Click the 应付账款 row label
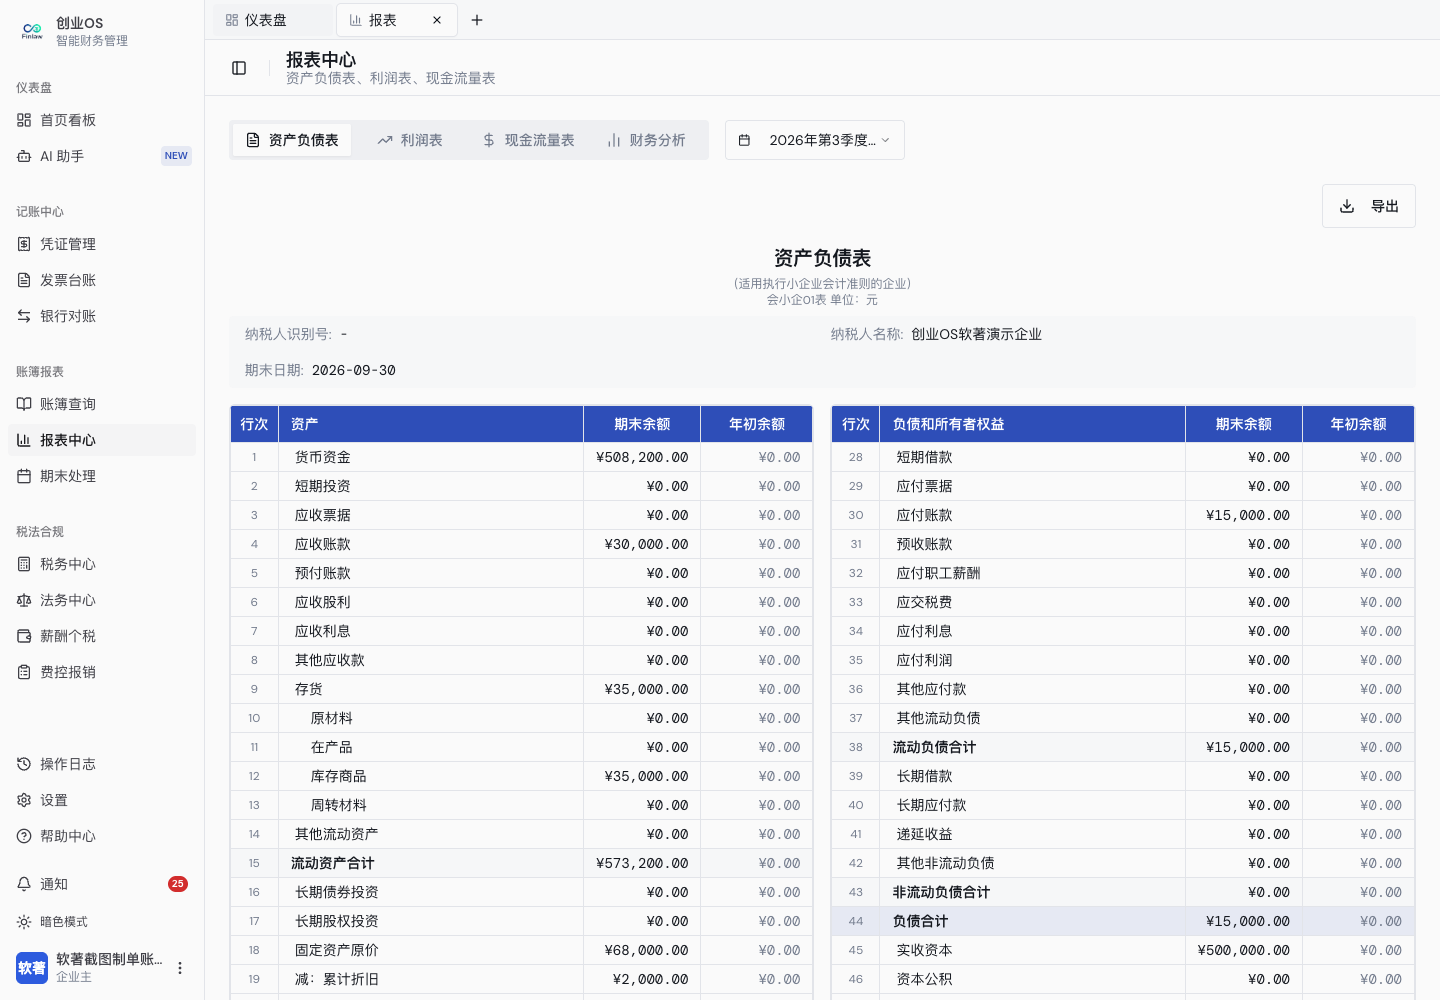 tap(925, 515)
